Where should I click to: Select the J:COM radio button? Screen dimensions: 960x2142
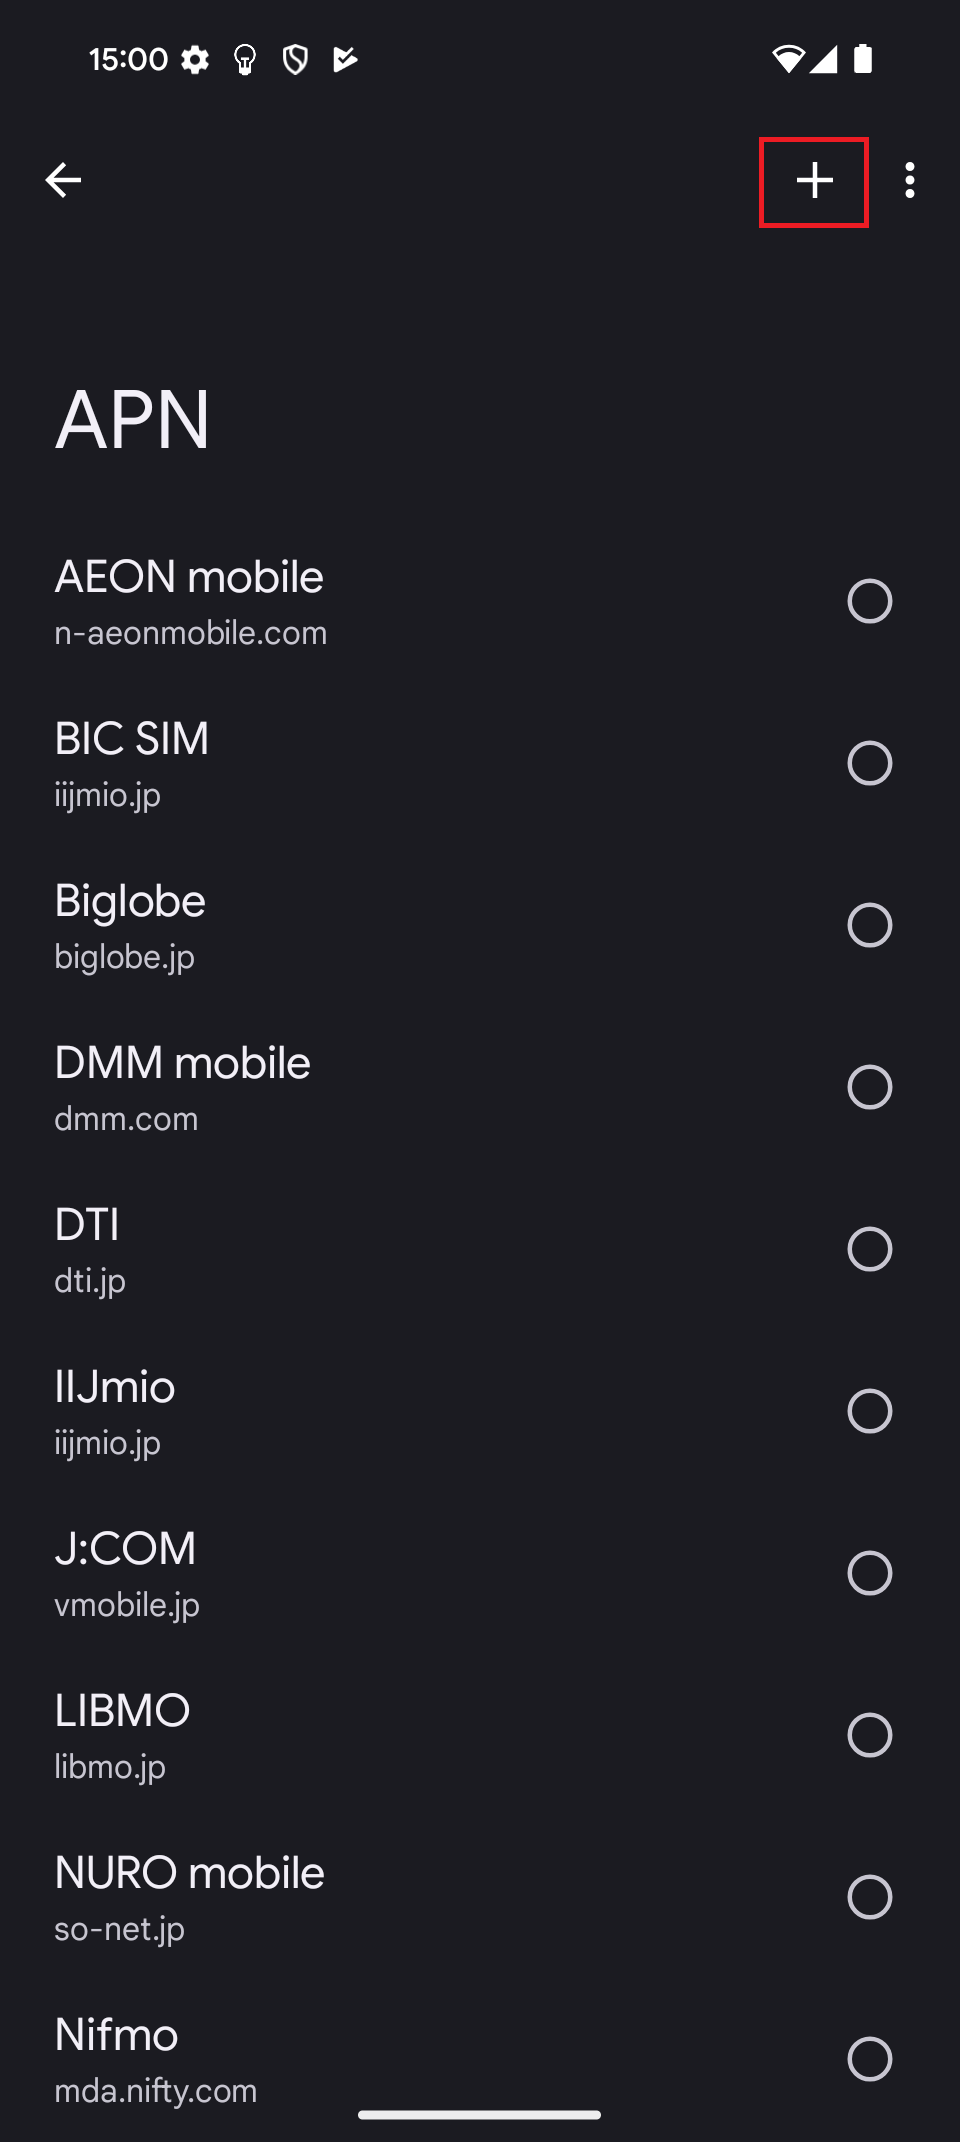pos(869,1573)
